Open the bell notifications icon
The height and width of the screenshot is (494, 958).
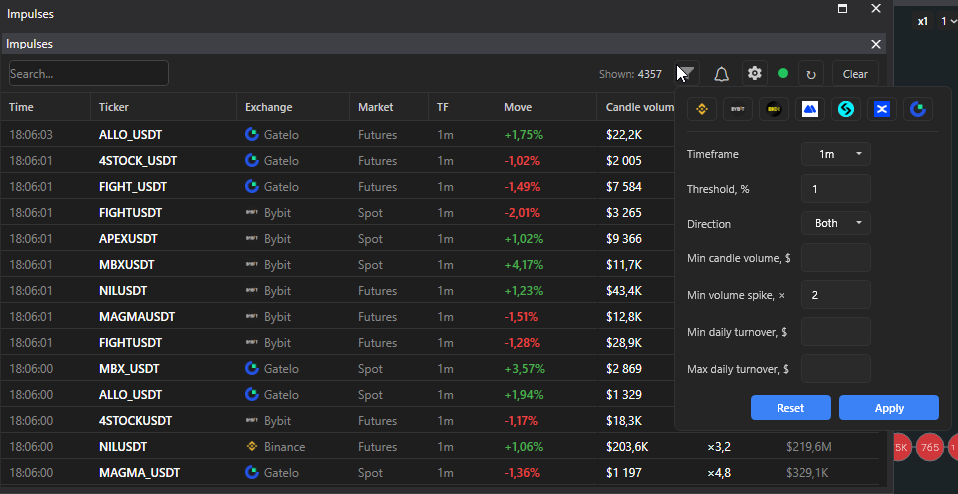click(722, 74)
